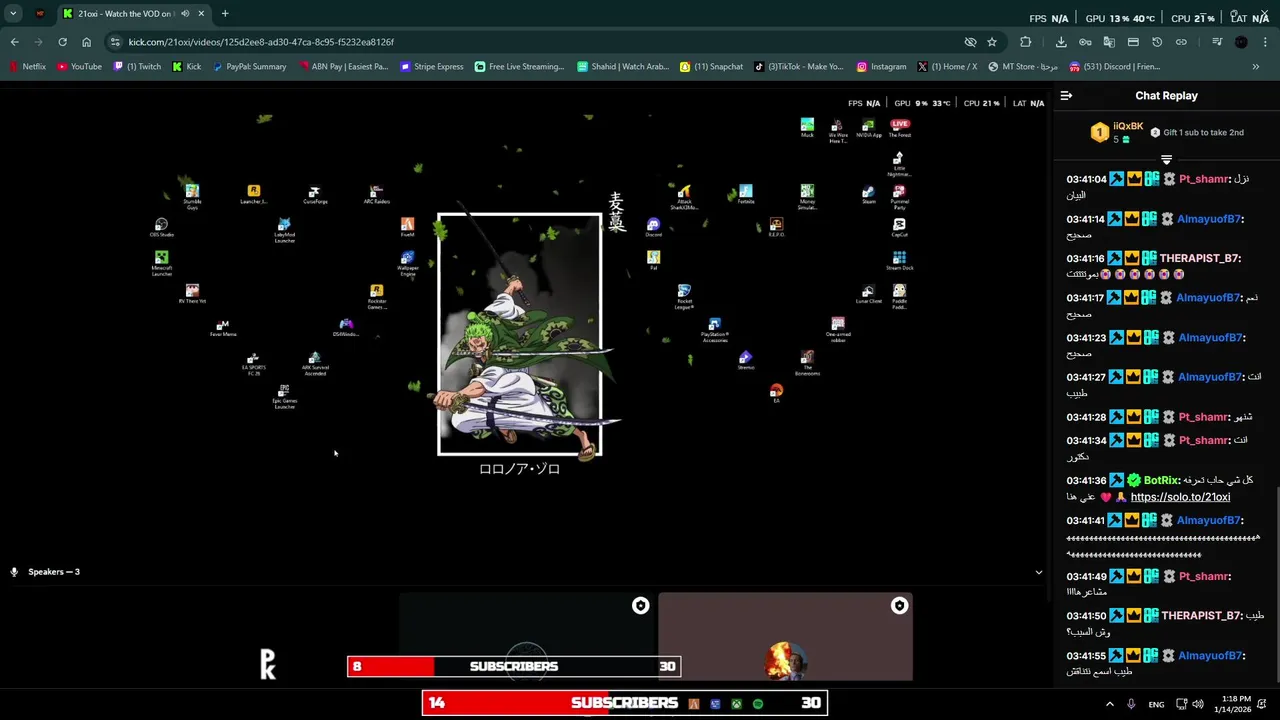Switch to the first pinned browser tab

click(40, 13)
